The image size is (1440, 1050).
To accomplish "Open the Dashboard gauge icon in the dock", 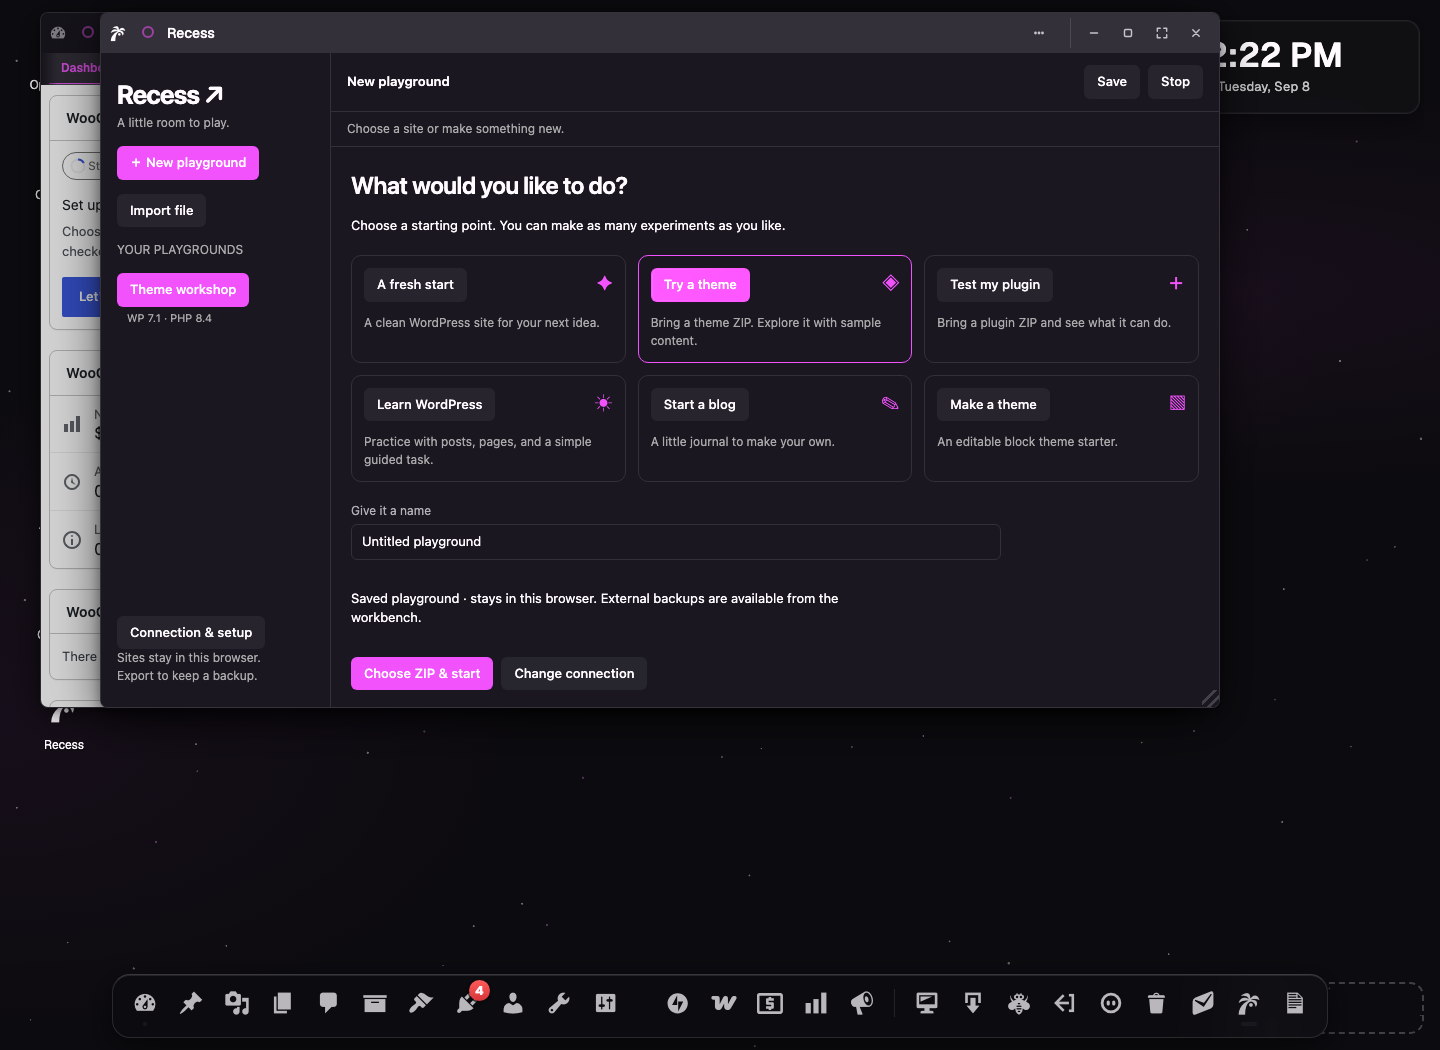I will 145,1003.
